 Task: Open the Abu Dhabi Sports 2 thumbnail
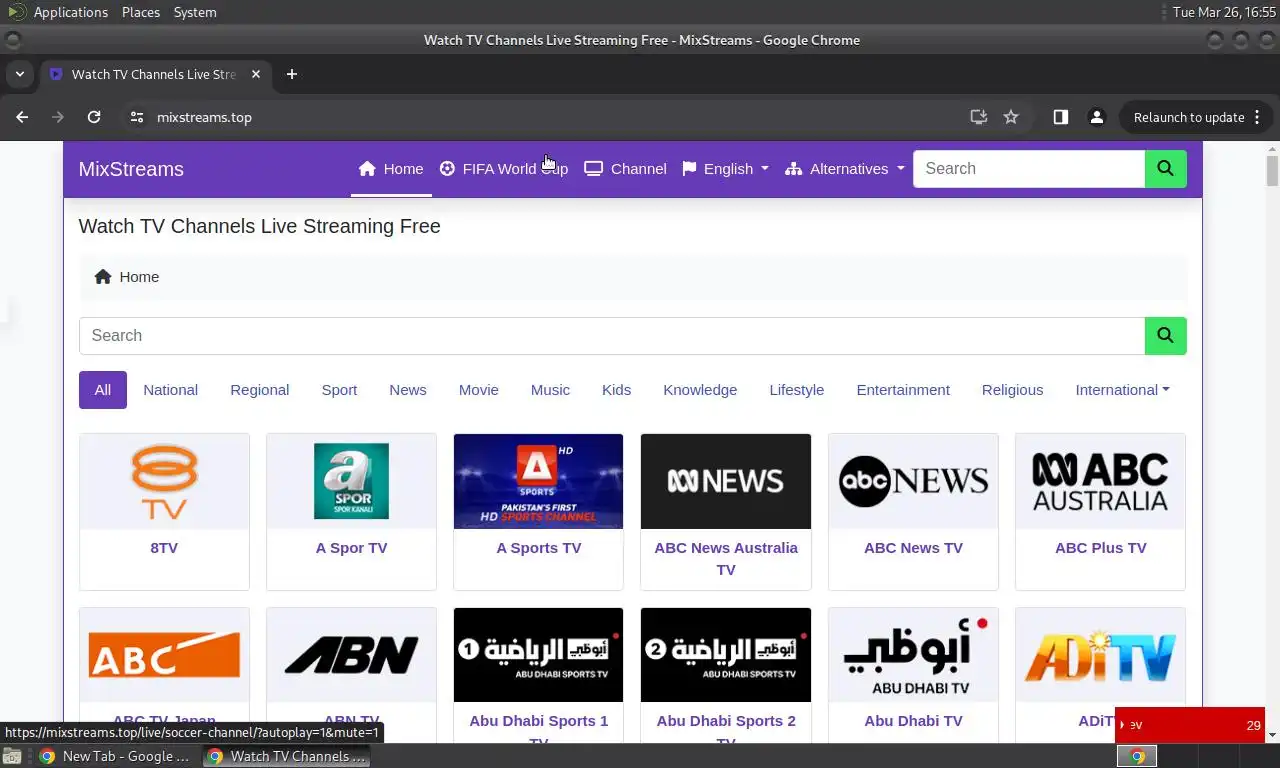[x=726, y=655]
